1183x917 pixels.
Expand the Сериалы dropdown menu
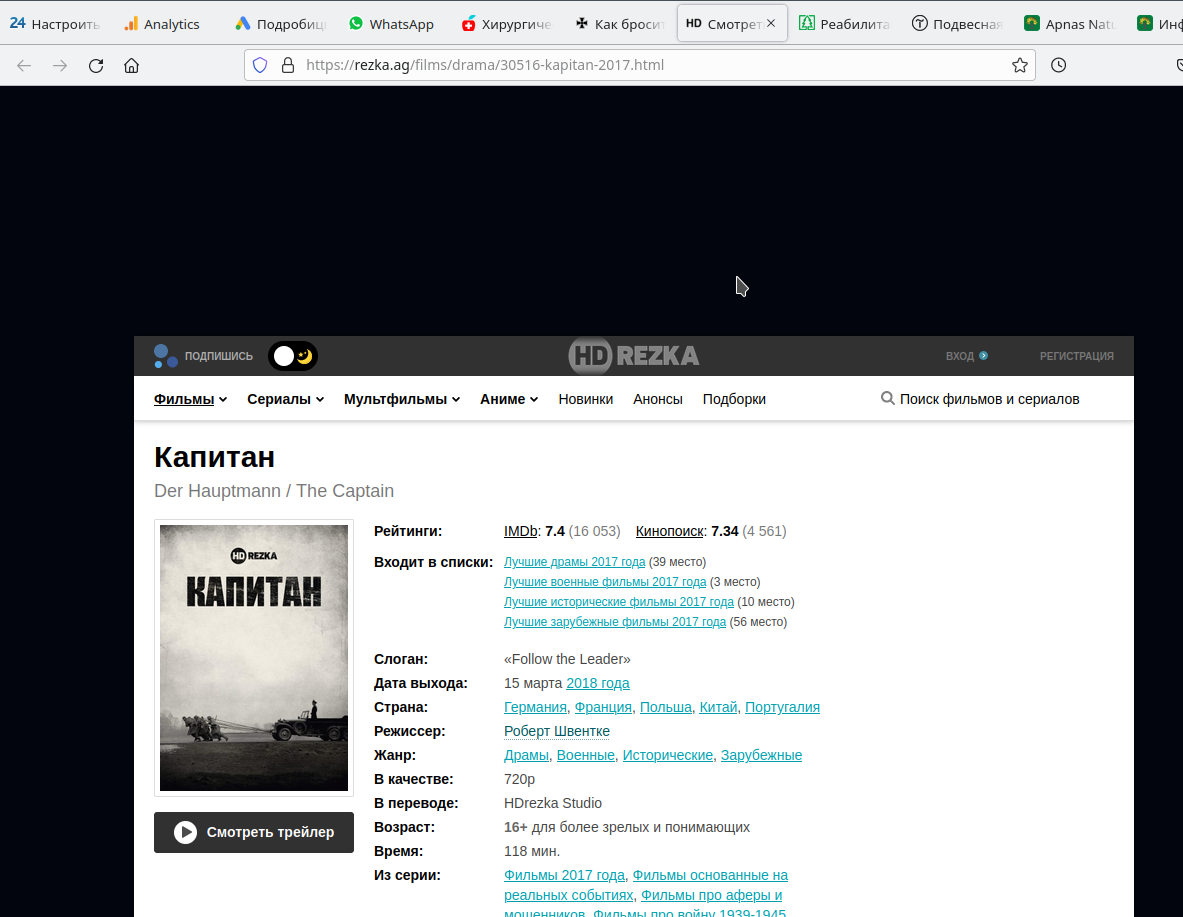[285, 399]
